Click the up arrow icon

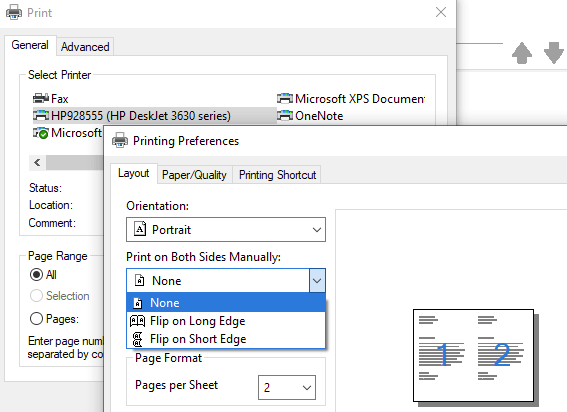pyautogui.click(x=521, y=53)
